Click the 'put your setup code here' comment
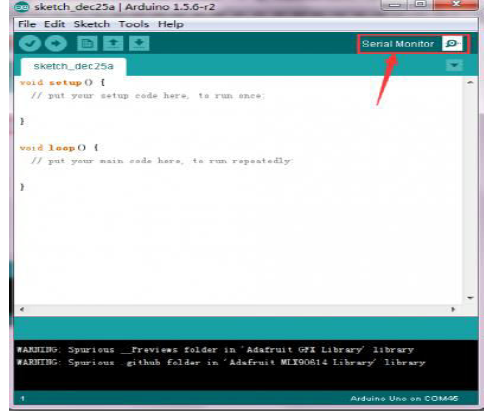Viewport: 487px width, 414px height. pyautogui.click(x=148, y=96)
